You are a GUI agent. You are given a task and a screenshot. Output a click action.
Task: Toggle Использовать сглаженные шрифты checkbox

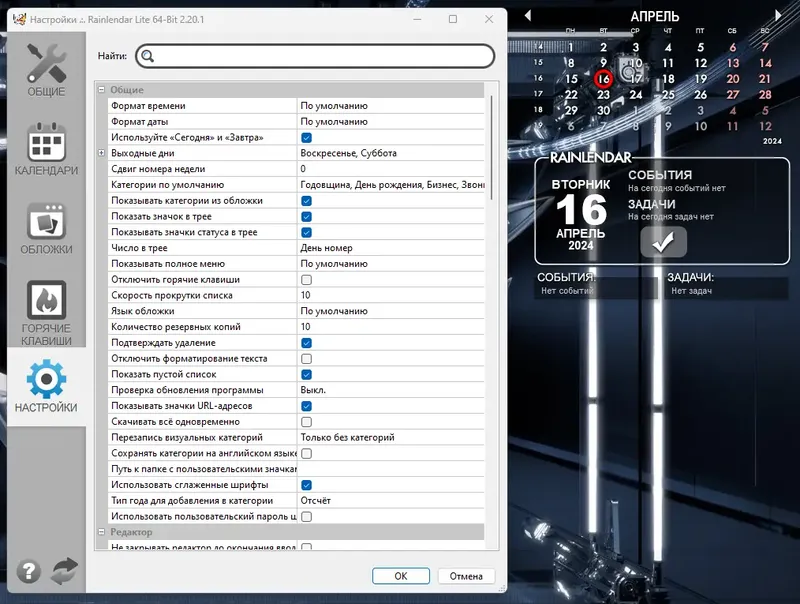(307, 485)
